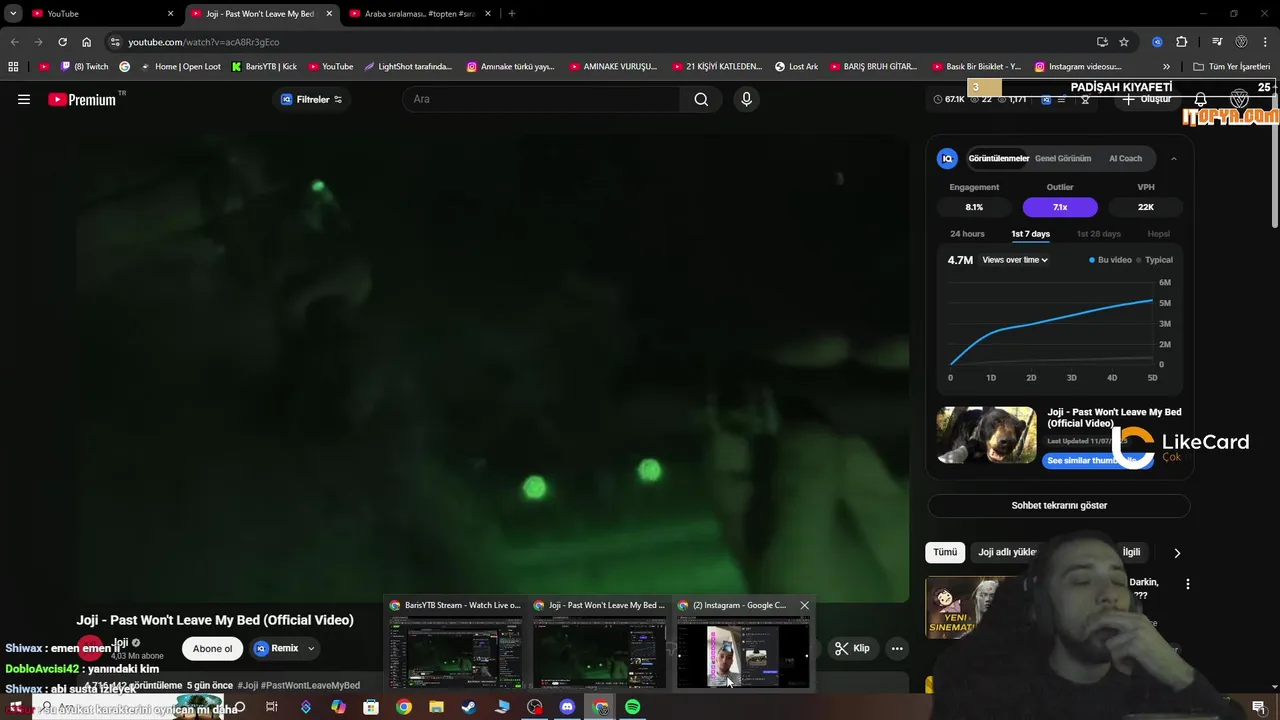Image resolution: width=1280 pixels, height=720 pixels.
Task: Switch to the Araba sıralaması browser tab
Action: click(x=420, y=14)
